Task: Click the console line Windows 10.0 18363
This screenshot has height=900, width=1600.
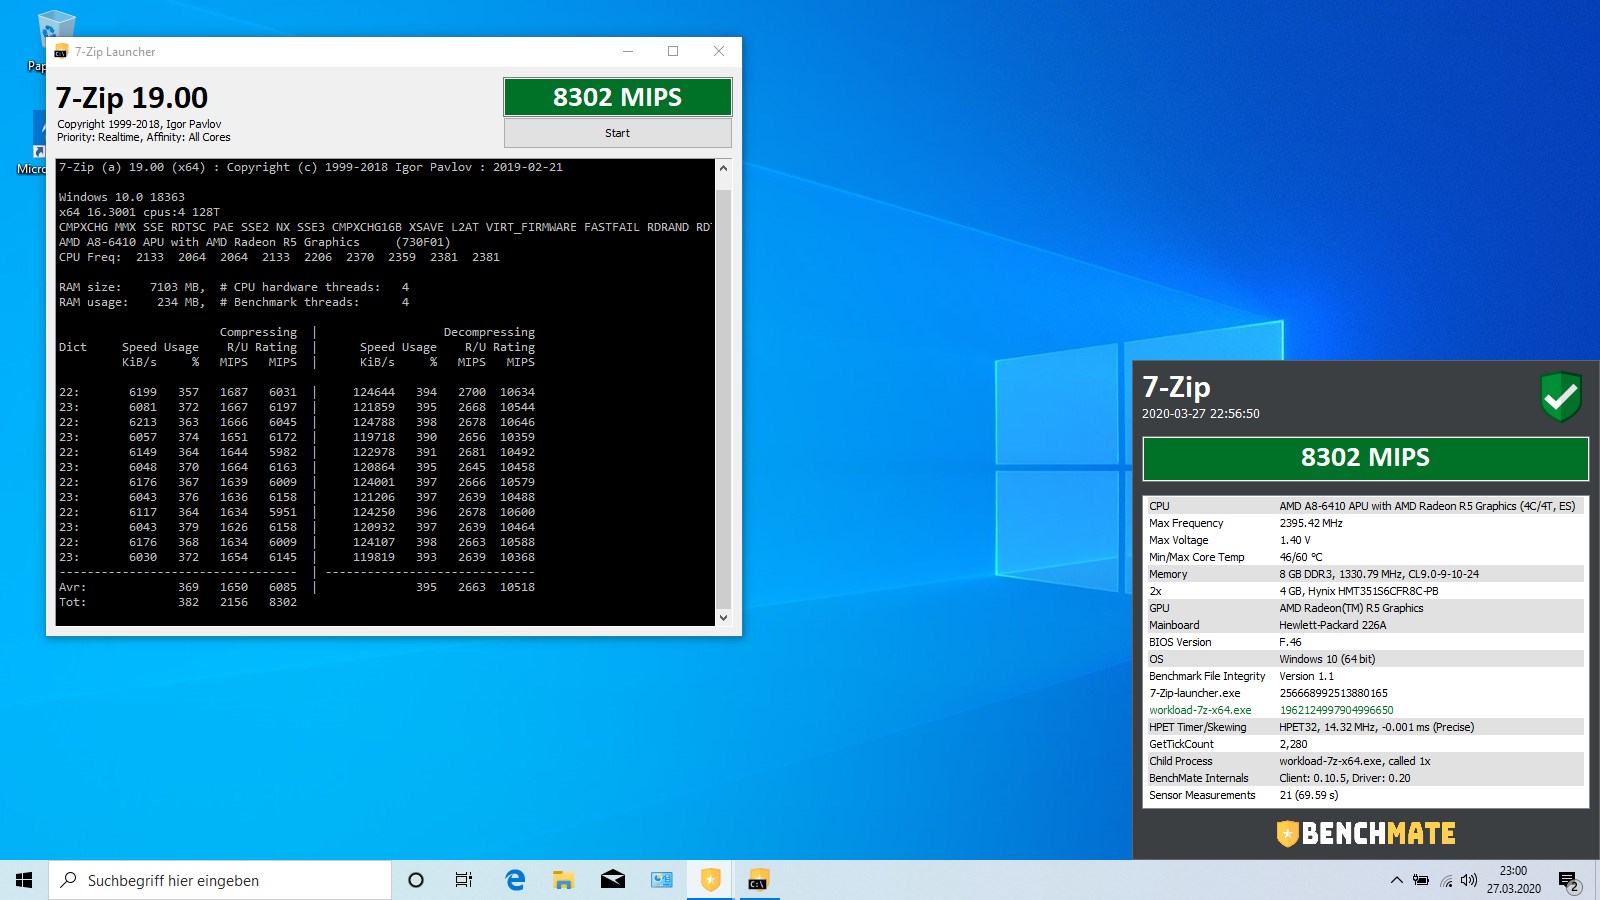Action: [122, 197]
